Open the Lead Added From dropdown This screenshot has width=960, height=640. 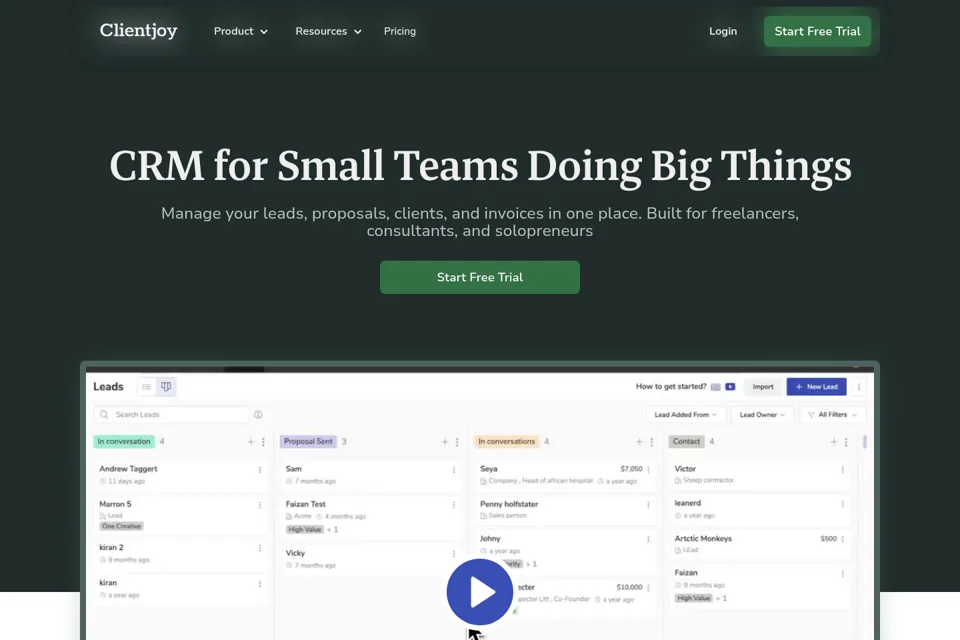686,415
